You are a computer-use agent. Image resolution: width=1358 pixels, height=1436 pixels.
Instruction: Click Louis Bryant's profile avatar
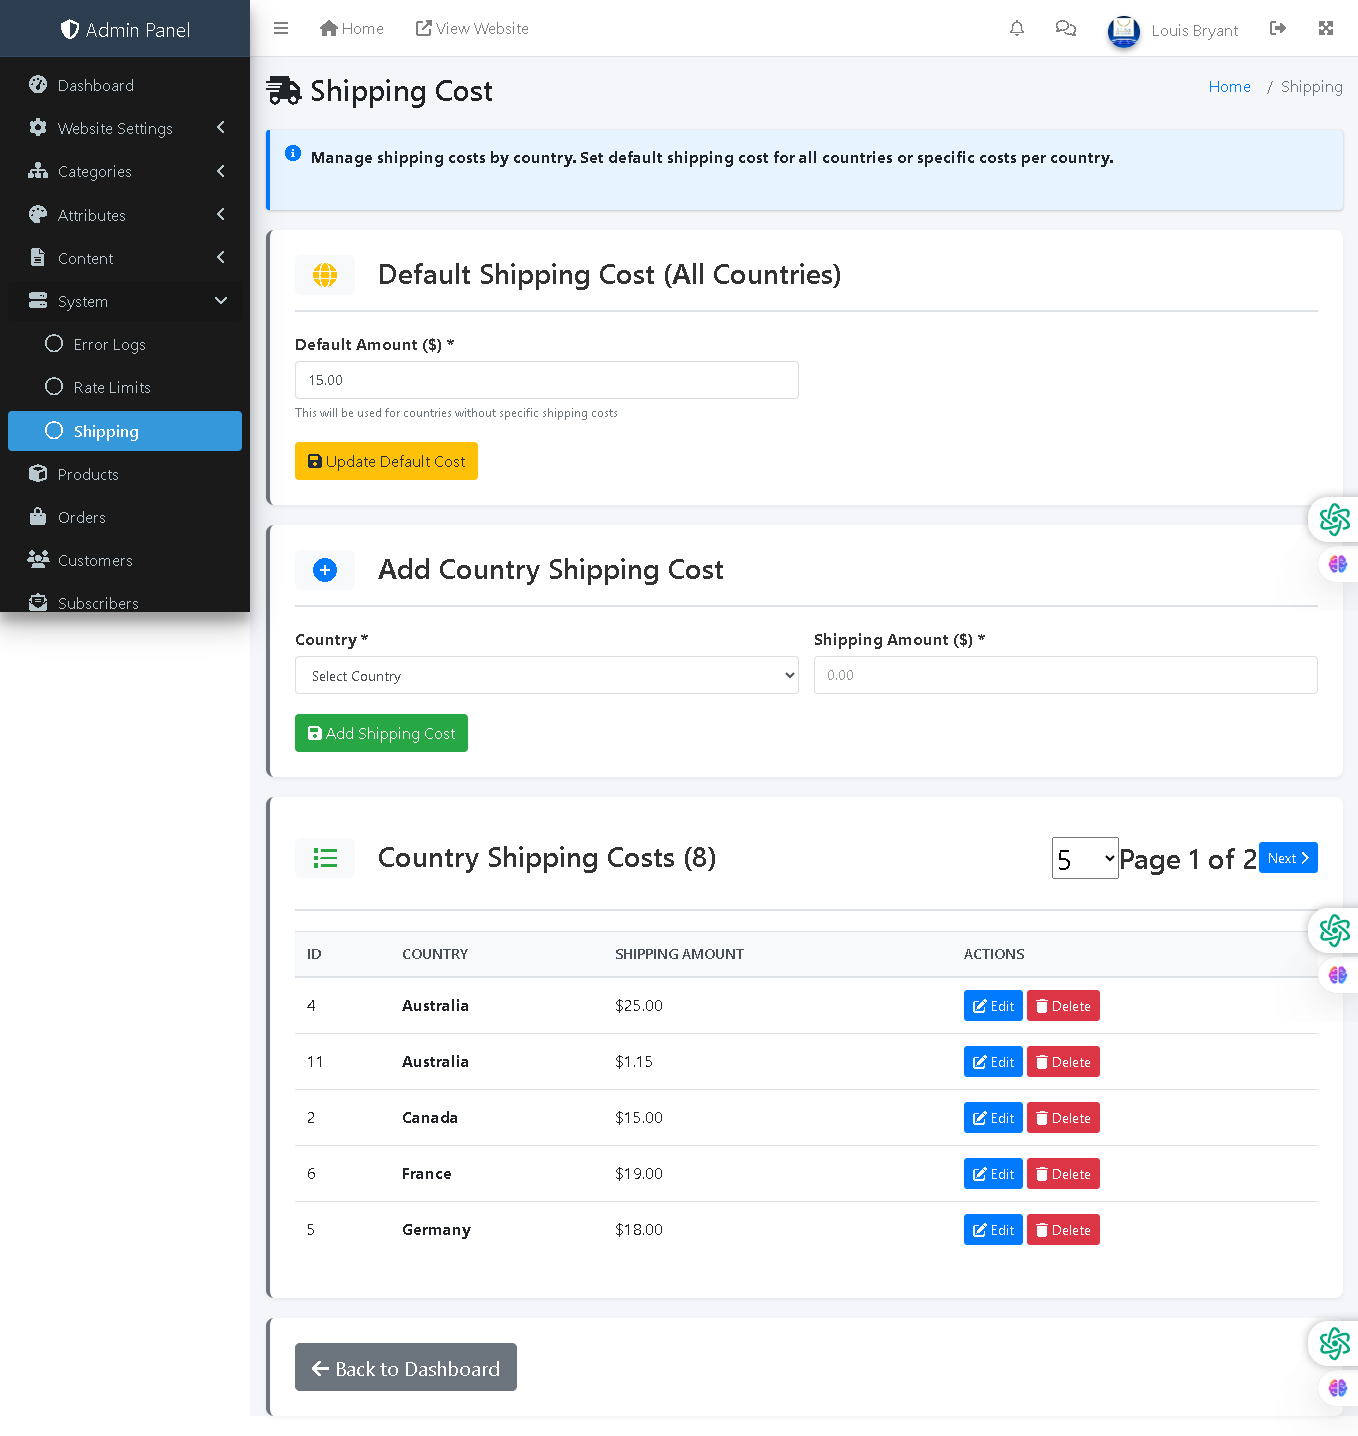tap(1124, 31)
